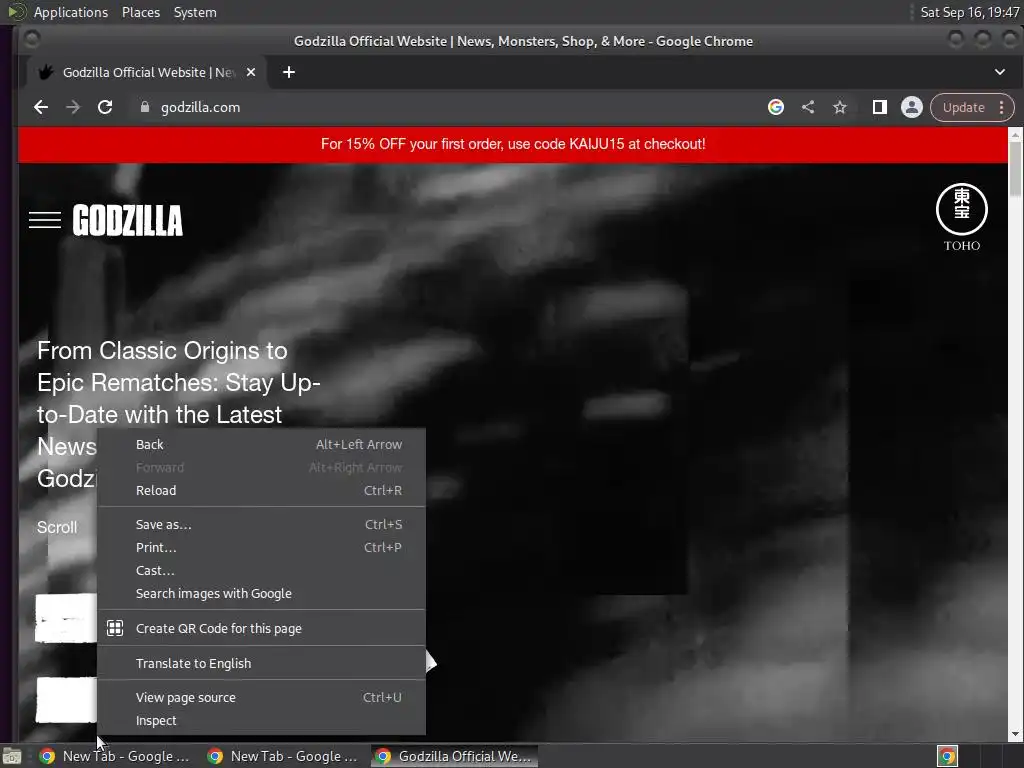Image resolution: width=1024 pixels, height=768 pixels.
Task: Select Translate to English
Action: coord(261,664)
